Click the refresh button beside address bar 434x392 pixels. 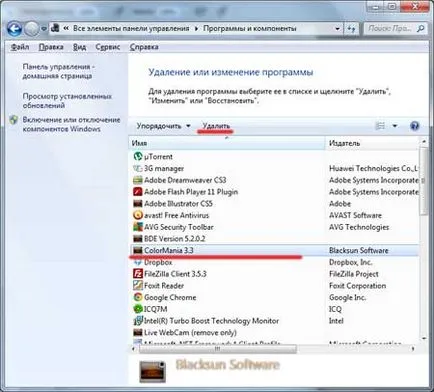(x=351, y=29)
